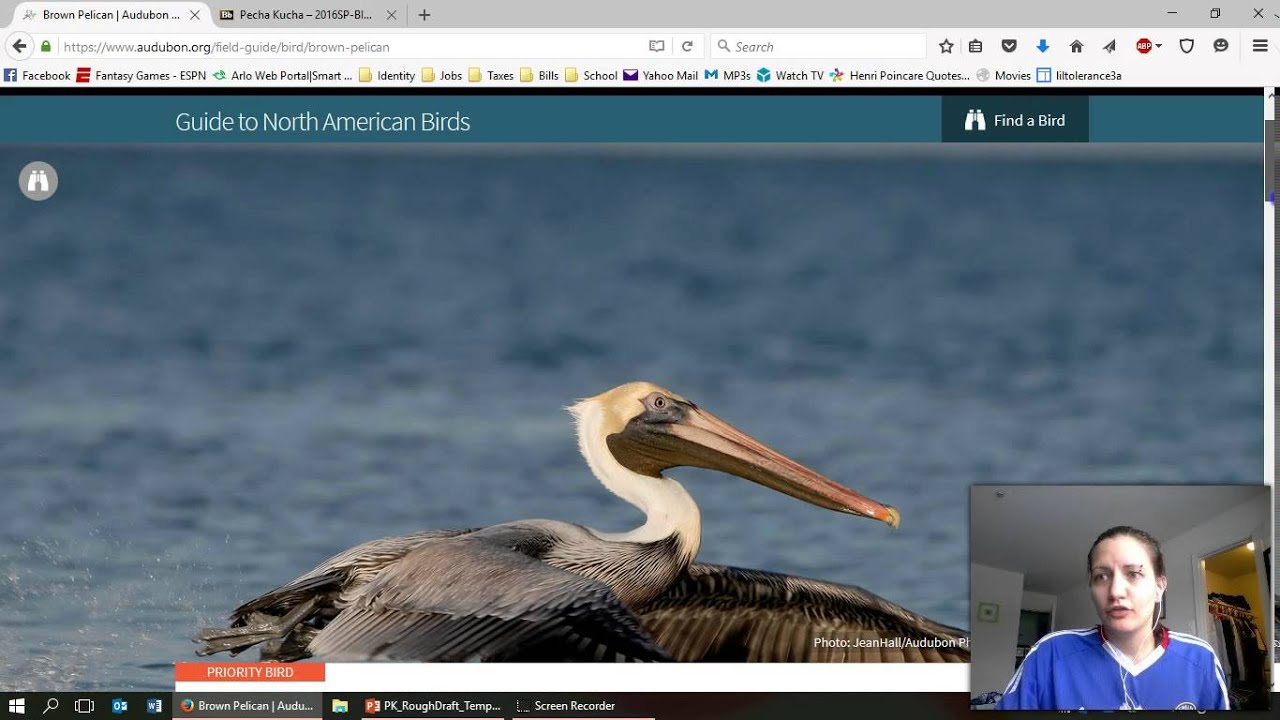The height and width of the screenshot is (720, 1280).
Task: Open Firefox reader view icon in address bar
Action: point(656,46)
